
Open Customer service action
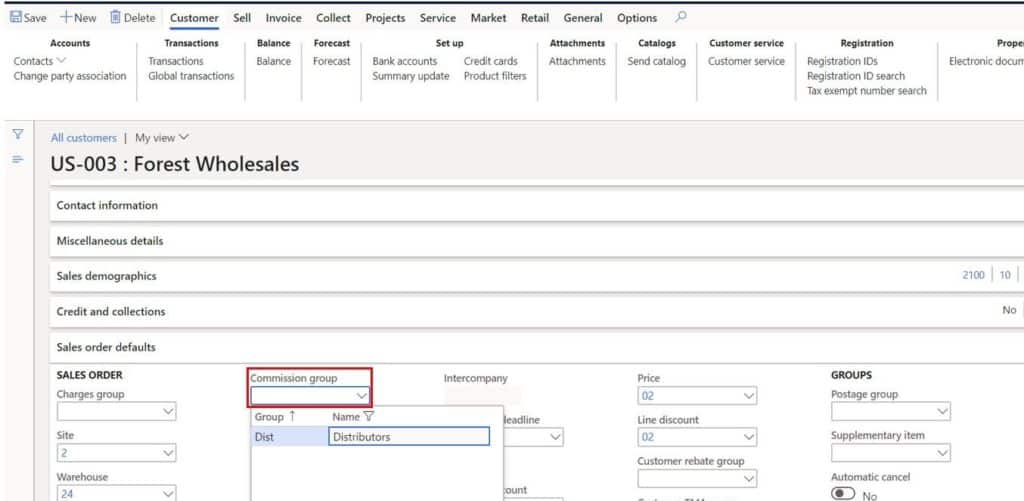click(746, 61)
